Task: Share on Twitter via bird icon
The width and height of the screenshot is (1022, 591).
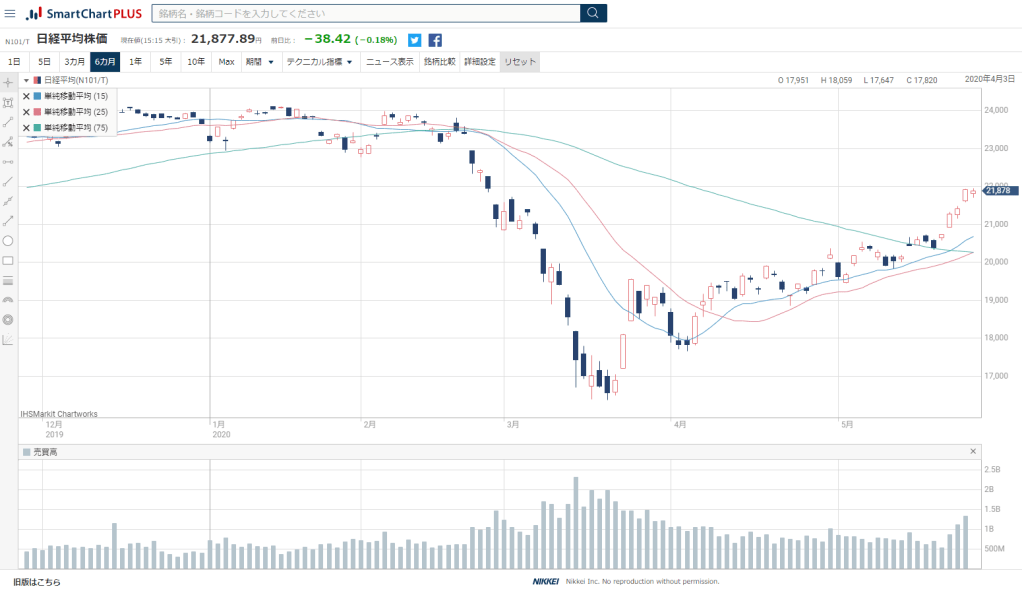Action: [415, 40]
